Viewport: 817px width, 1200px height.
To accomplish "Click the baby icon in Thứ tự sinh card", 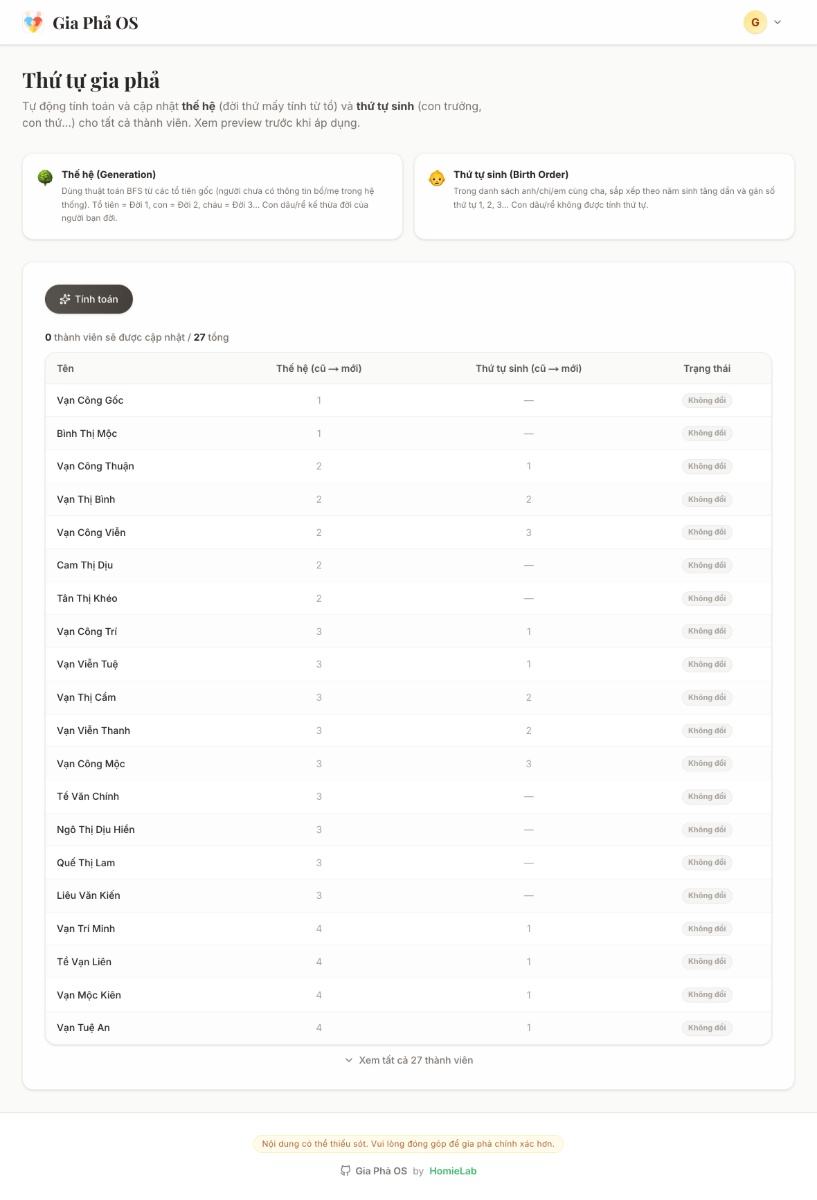I will 436,178.
